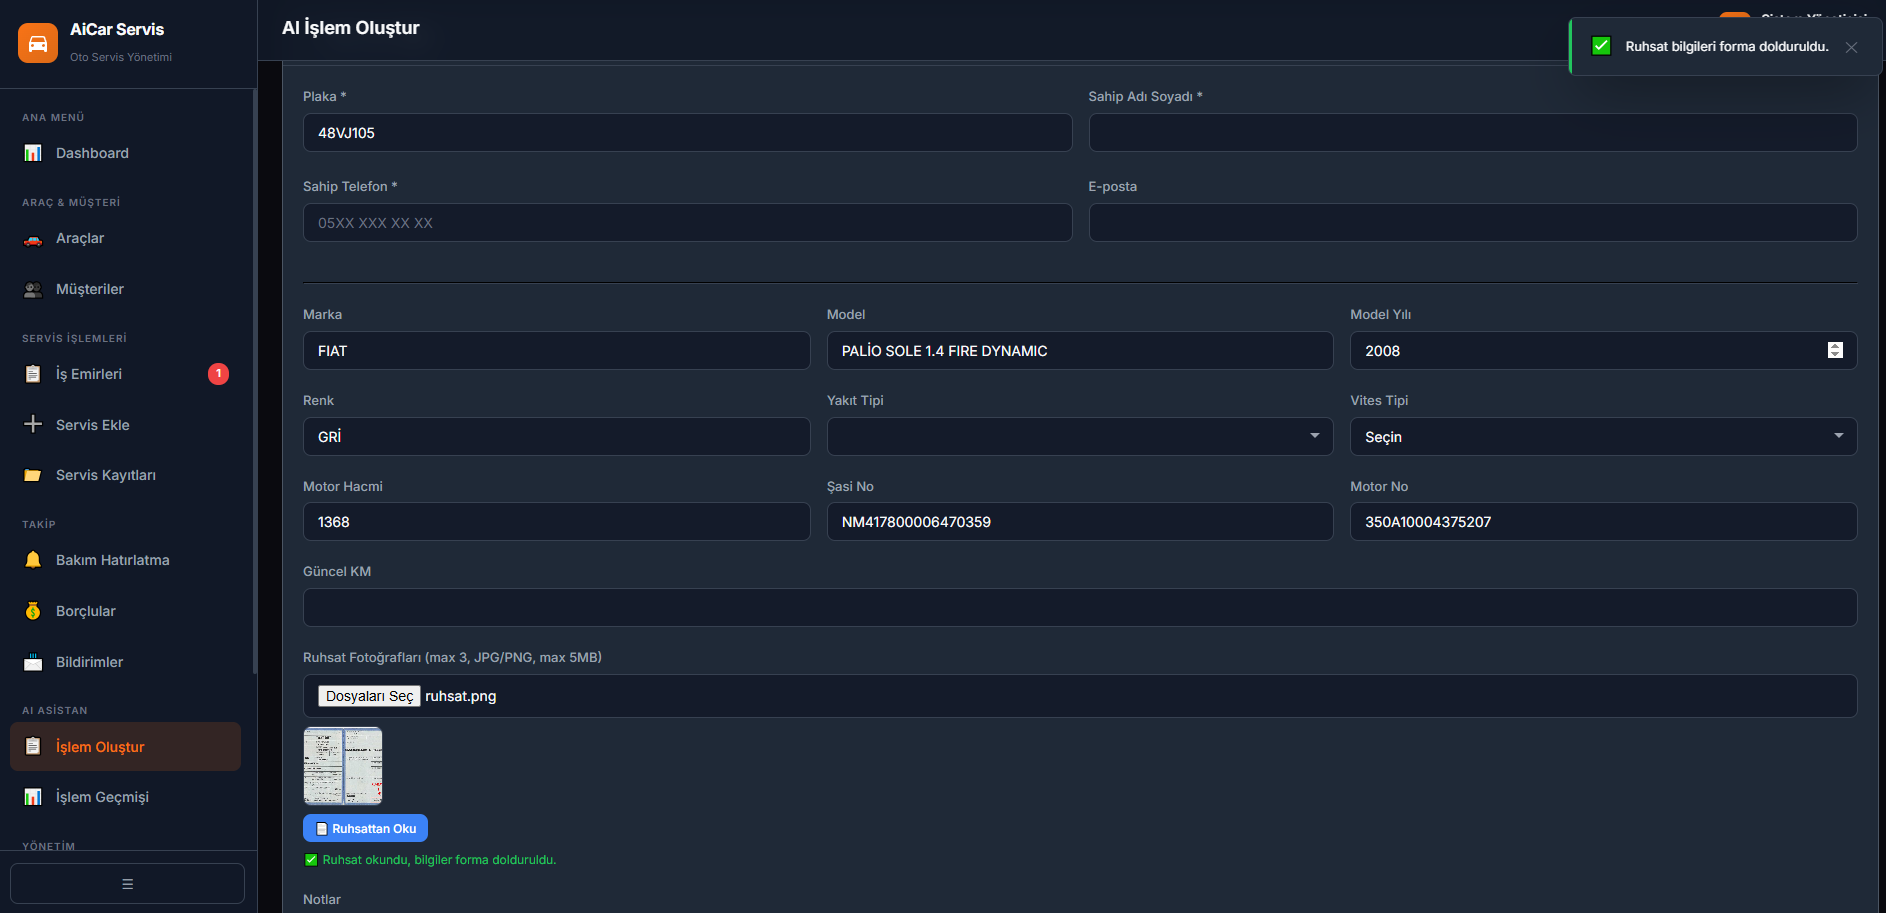Click green checkbox icon beside Ruhsat okundu
Image resolution: width=1886 pixels, height=913 pixels.
(311, 860)
